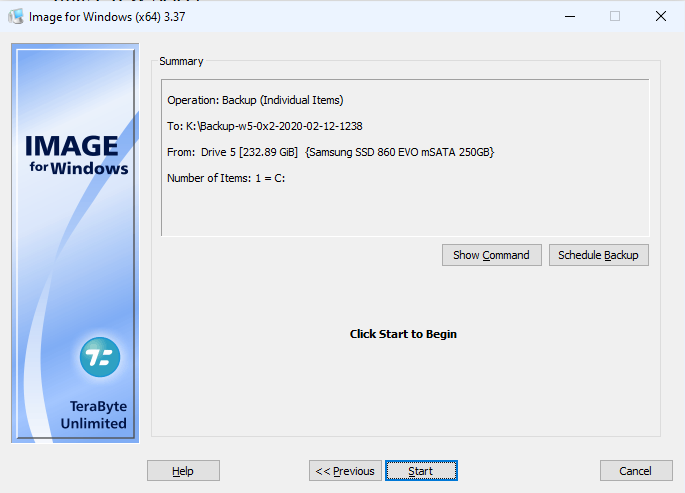
Task: Click the Image for Windows title bar icon
Action: tap(16, 17)
